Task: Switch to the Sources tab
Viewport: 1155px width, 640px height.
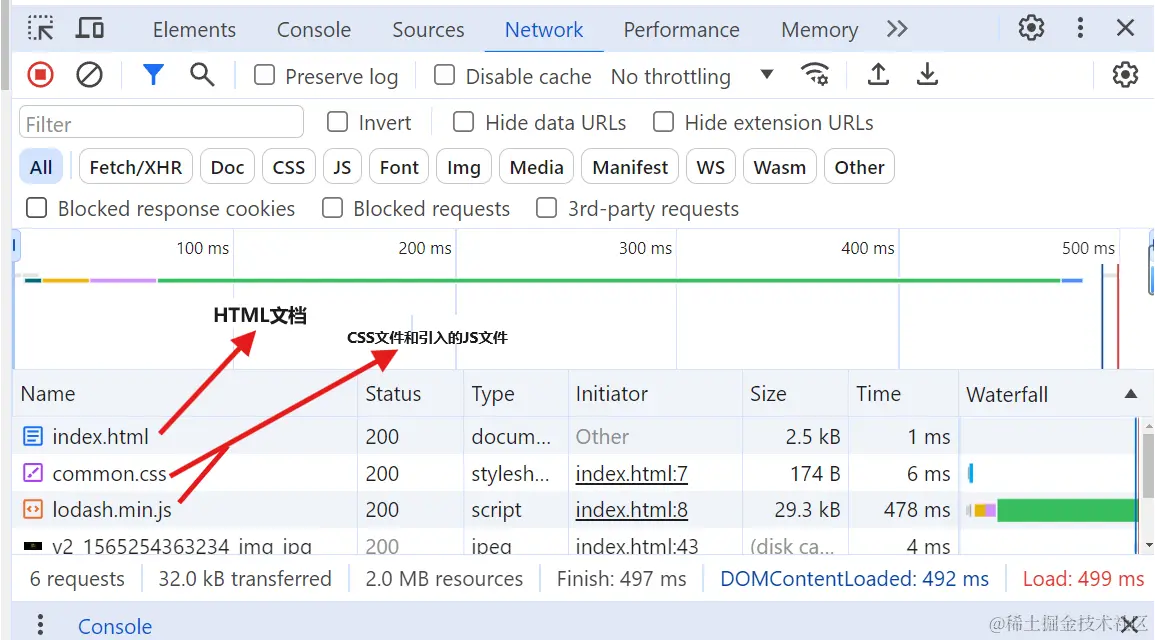Action: [428, 30]
